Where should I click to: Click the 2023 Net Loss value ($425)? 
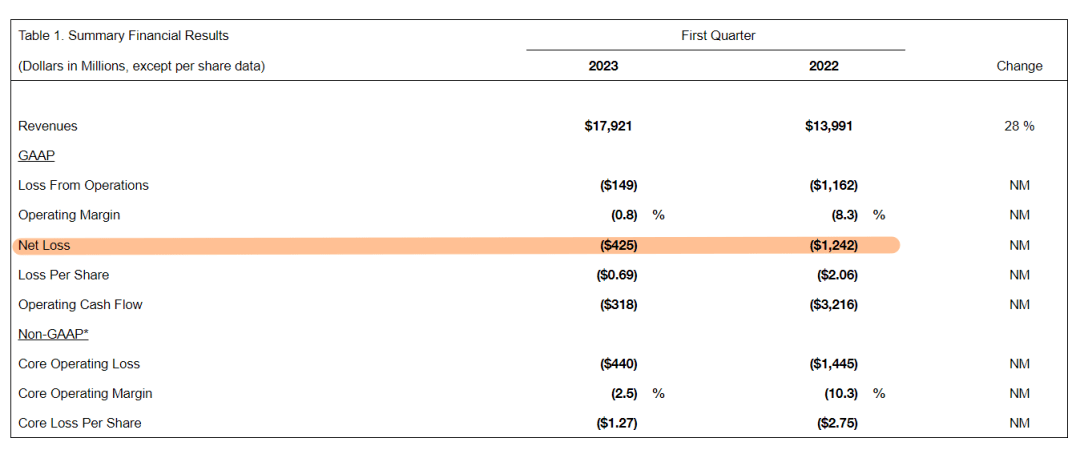click(x=617, y=245)
